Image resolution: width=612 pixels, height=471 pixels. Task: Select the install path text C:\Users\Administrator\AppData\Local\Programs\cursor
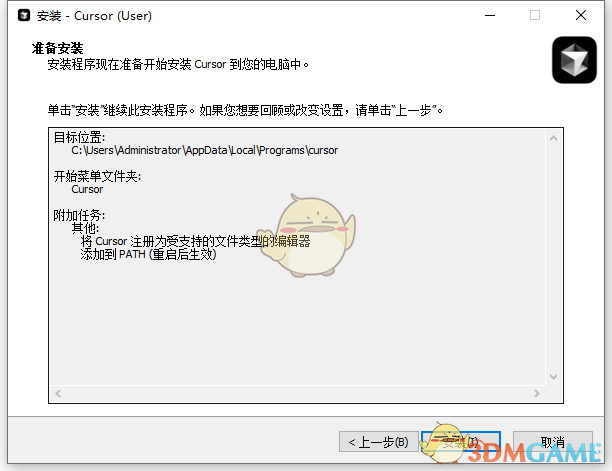[205, 150]
